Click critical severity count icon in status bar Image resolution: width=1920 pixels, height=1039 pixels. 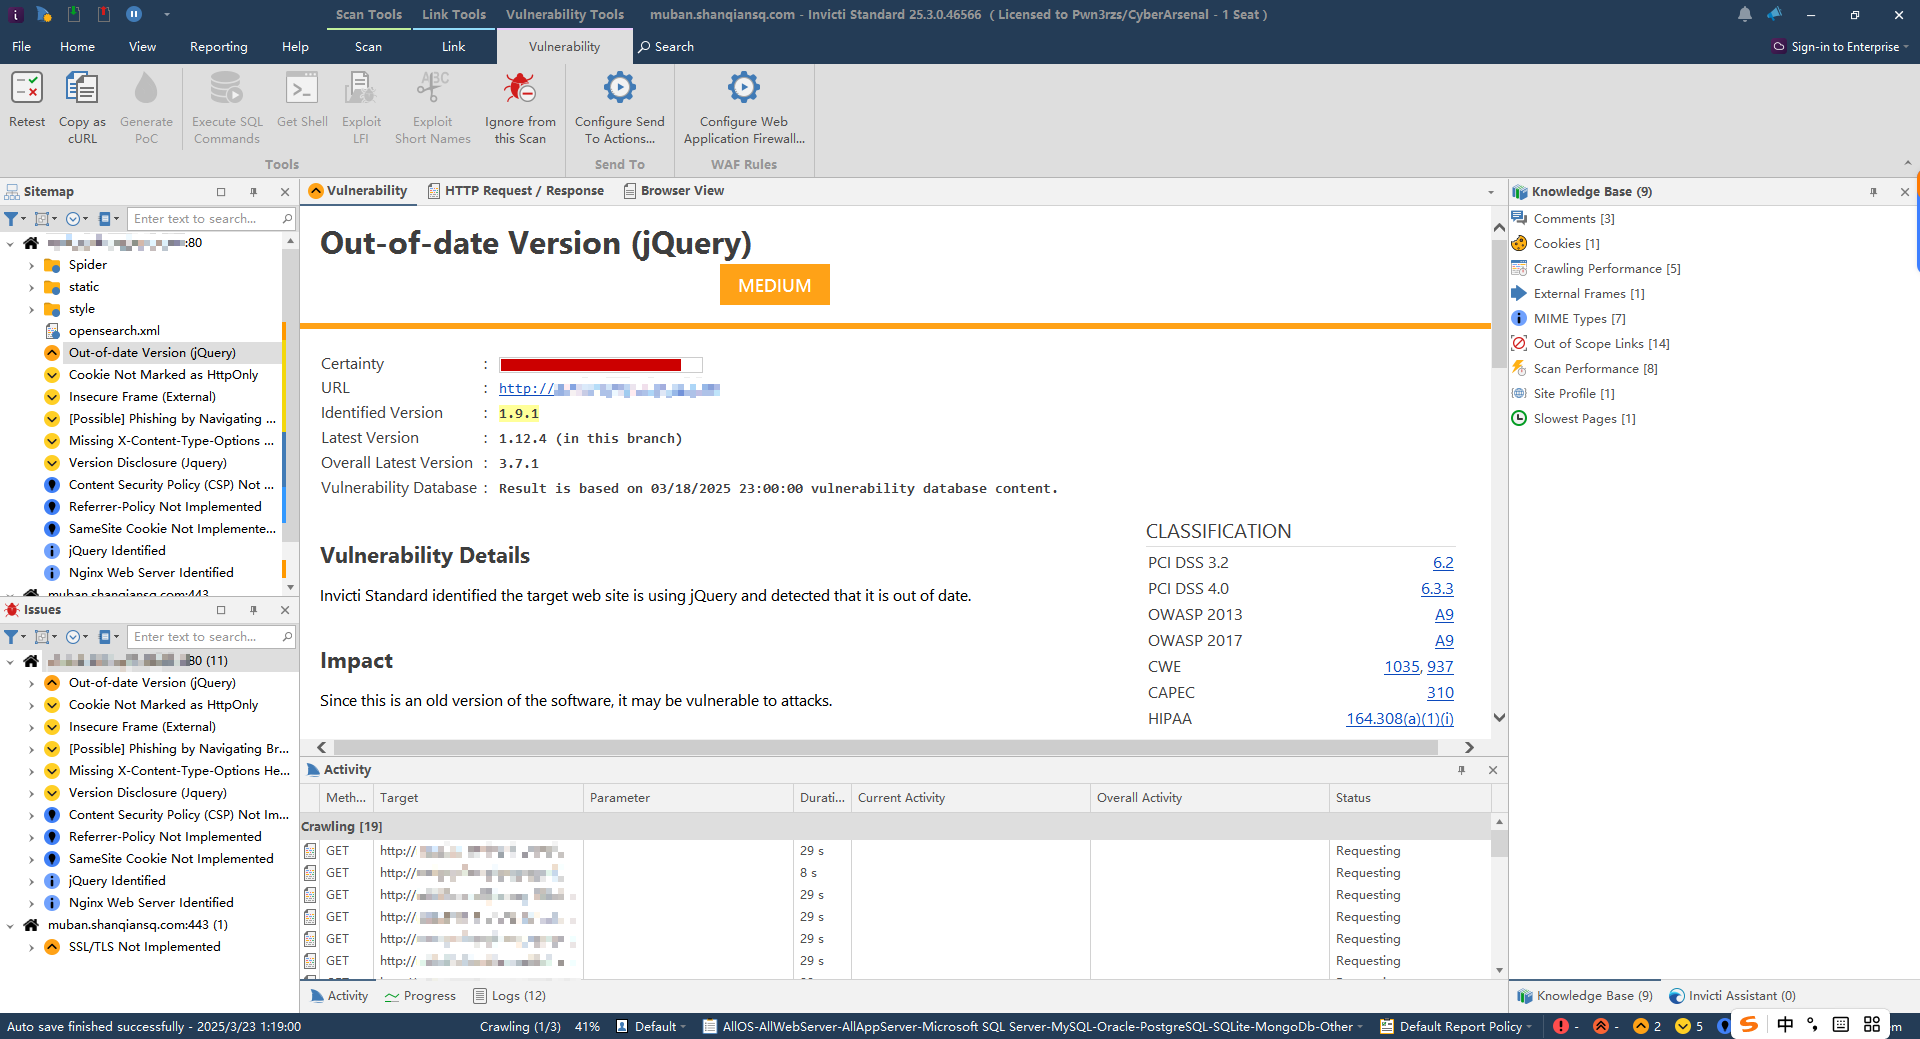(1561, 1026)
